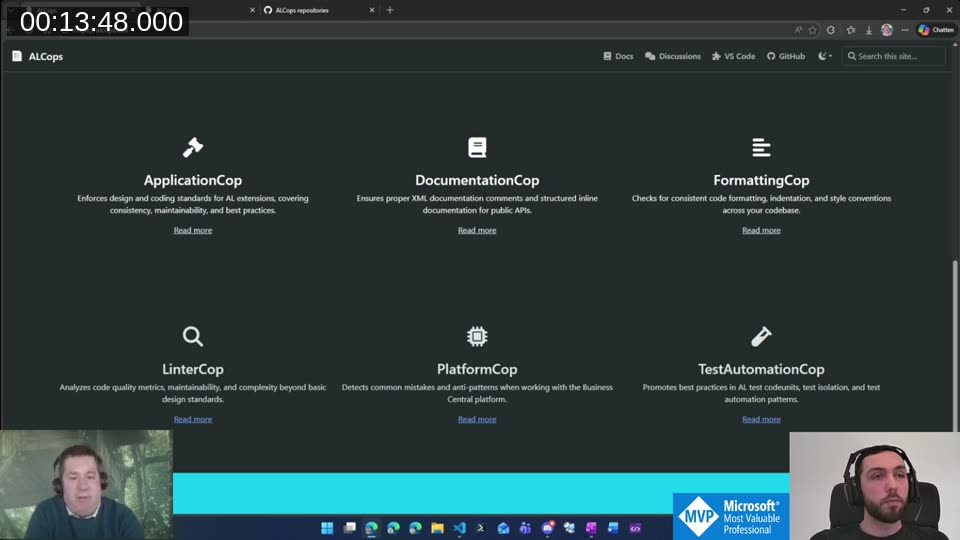Open browser settings and more menu
Viewport: 960px width, 540px height.
coord(904,30)
